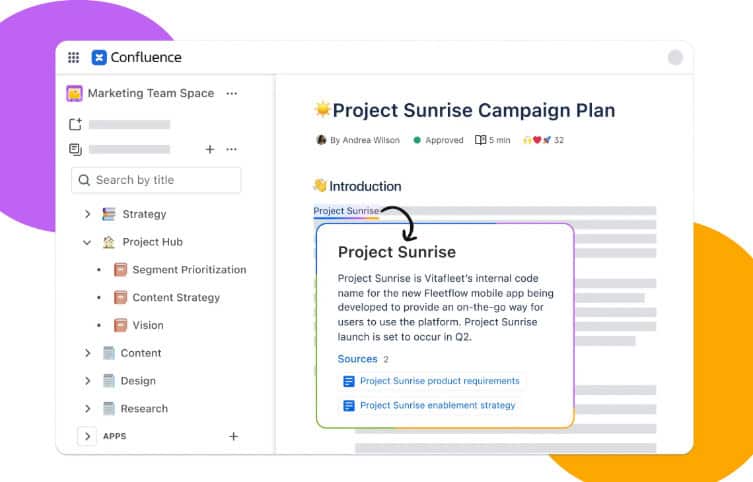This screenshot has height=482, width=753.
Task: Click the emoji reactions count
Action: [x=543, y=140]
